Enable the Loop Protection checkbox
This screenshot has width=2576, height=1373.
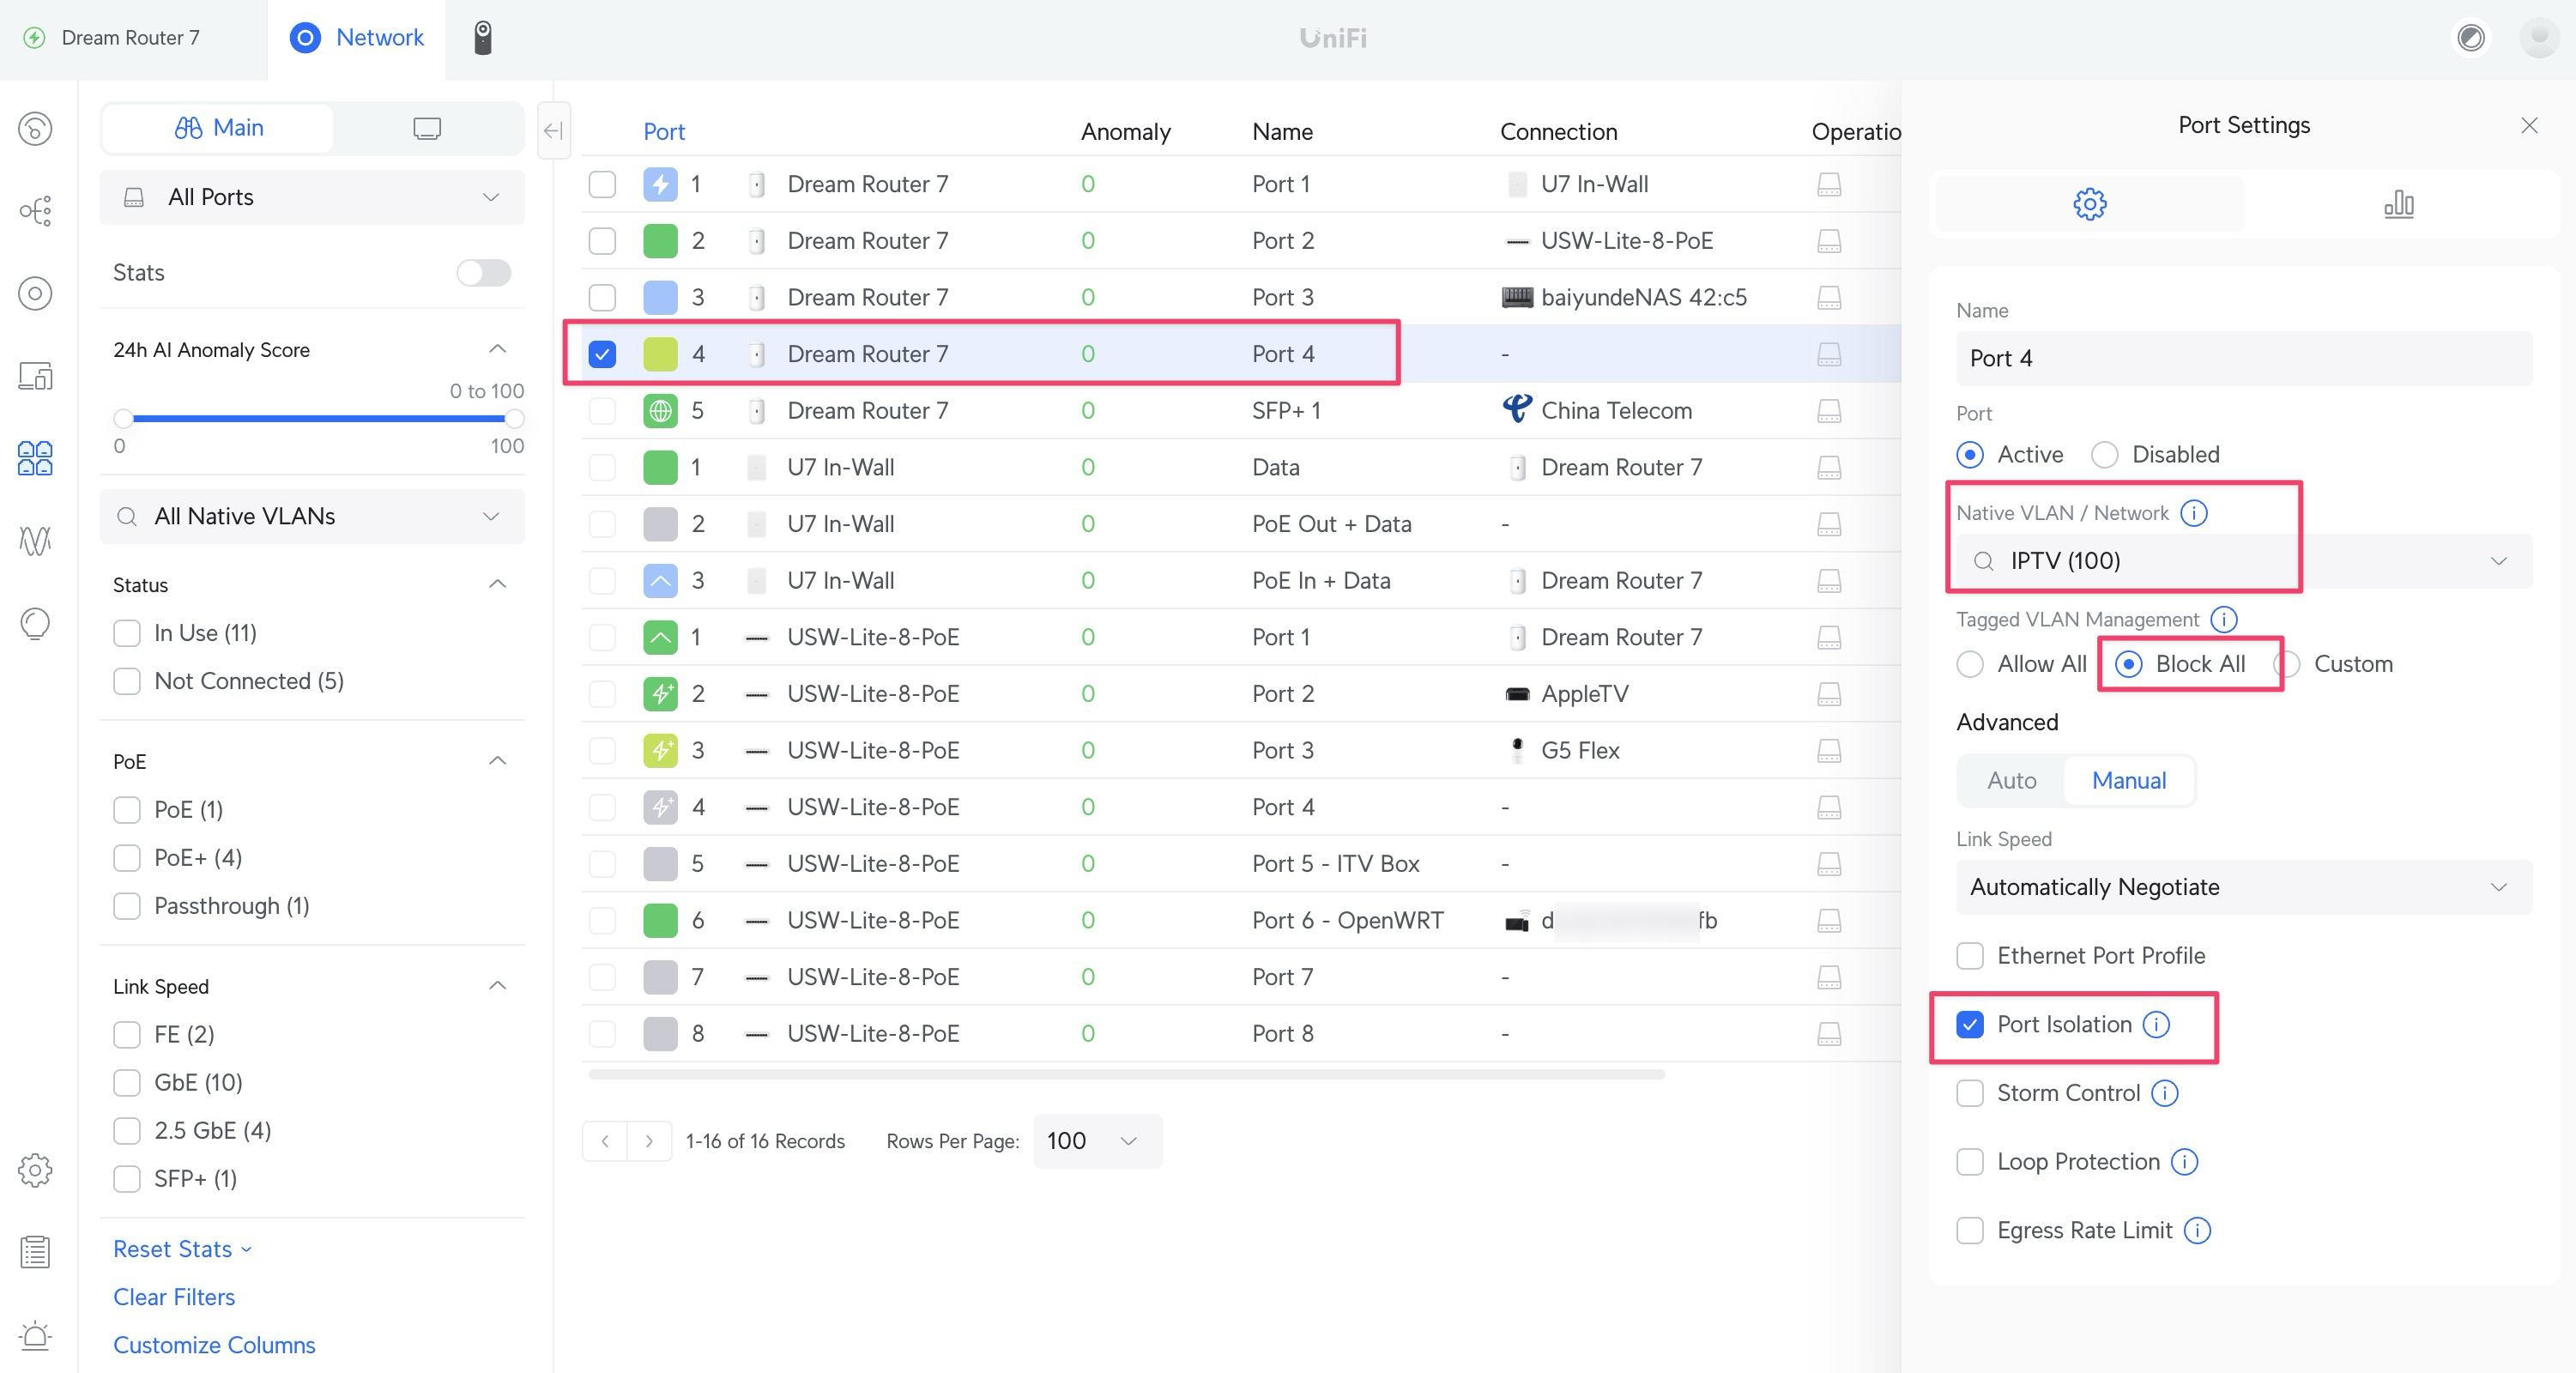click(x=1970, y=1162)
